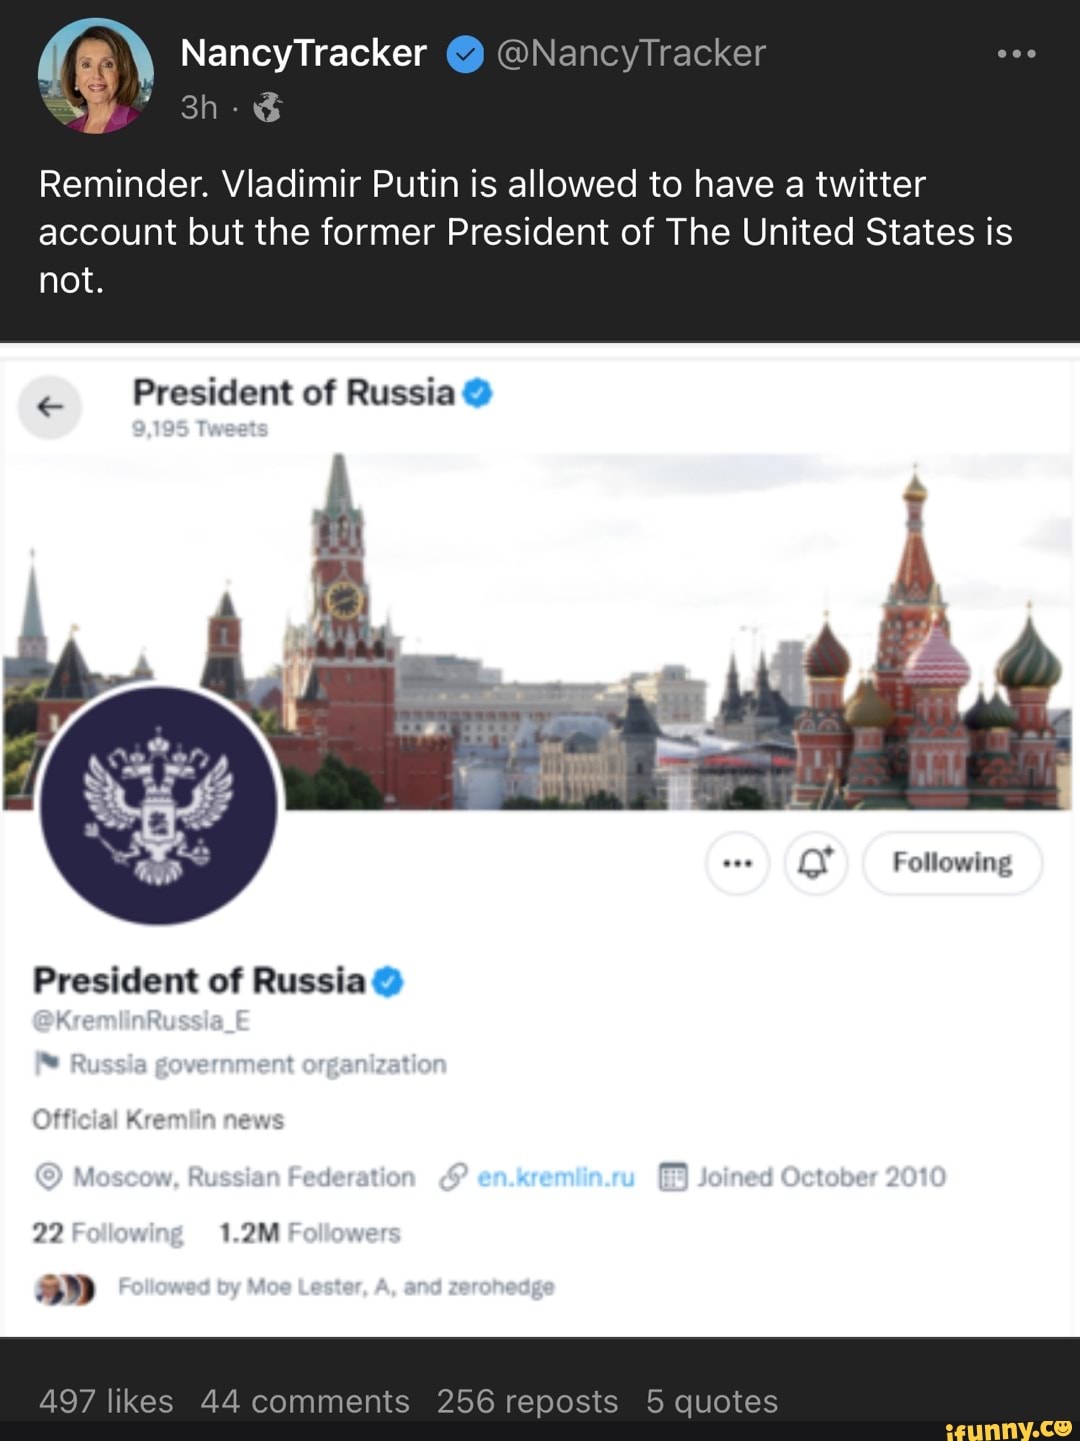Image resolution: width=1080 pixels, height=1441 pixels.
Task: Click the verified checkmark on President of Russia
Action: point(392,981)
